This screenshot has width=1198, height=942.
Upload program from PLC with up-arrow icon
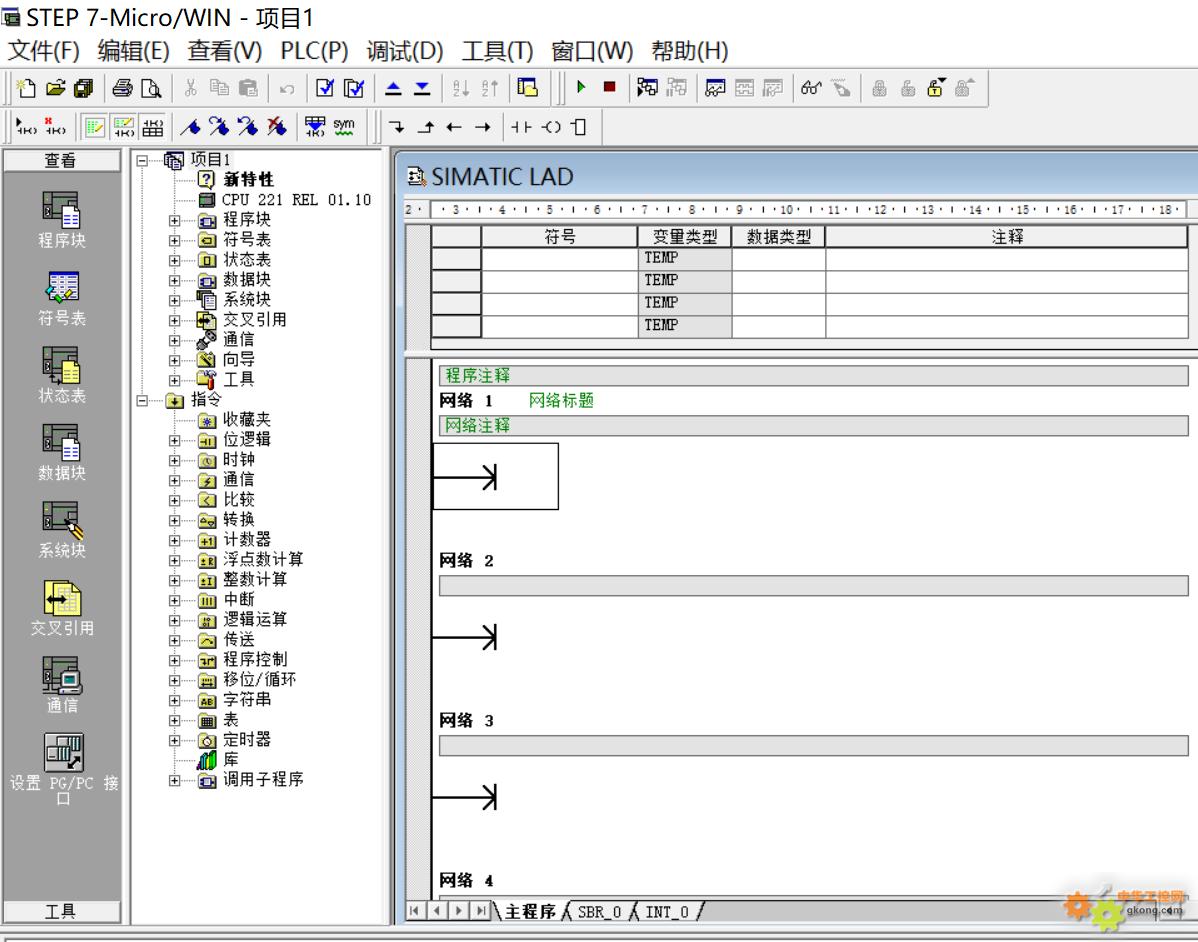tap(393, 88)
